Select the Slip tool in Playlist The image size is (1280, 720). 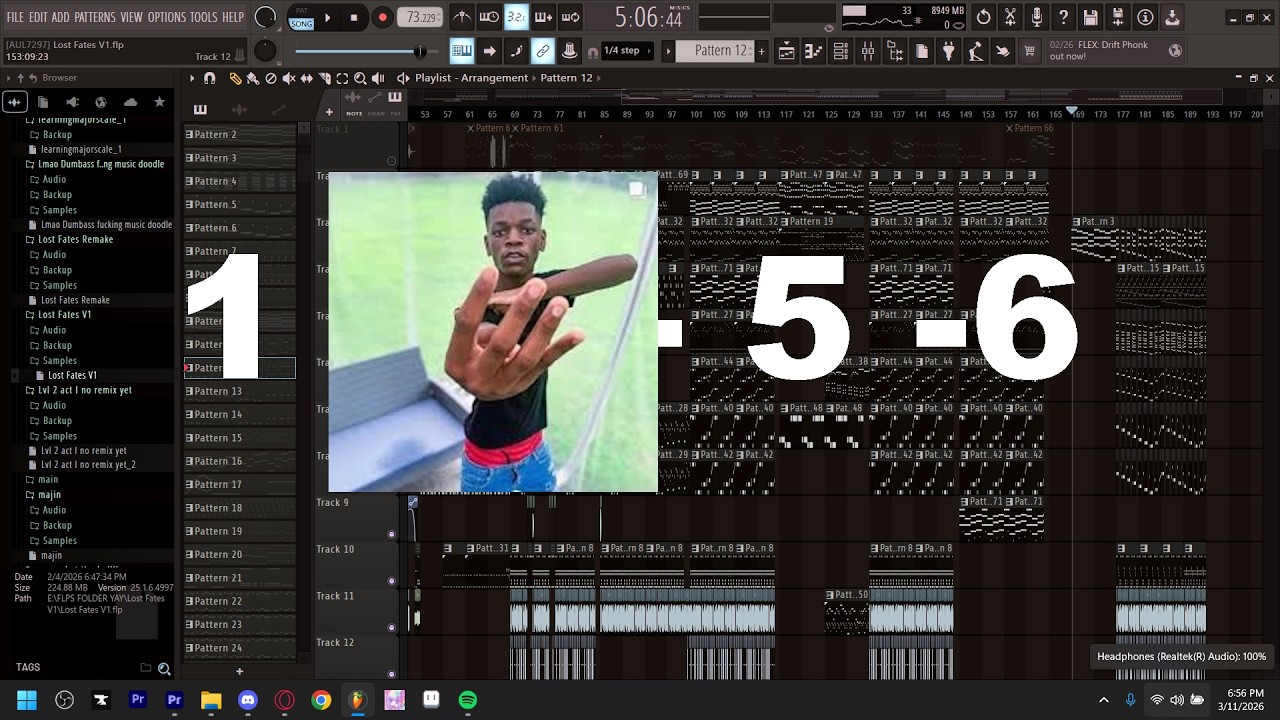coord(307,78)
